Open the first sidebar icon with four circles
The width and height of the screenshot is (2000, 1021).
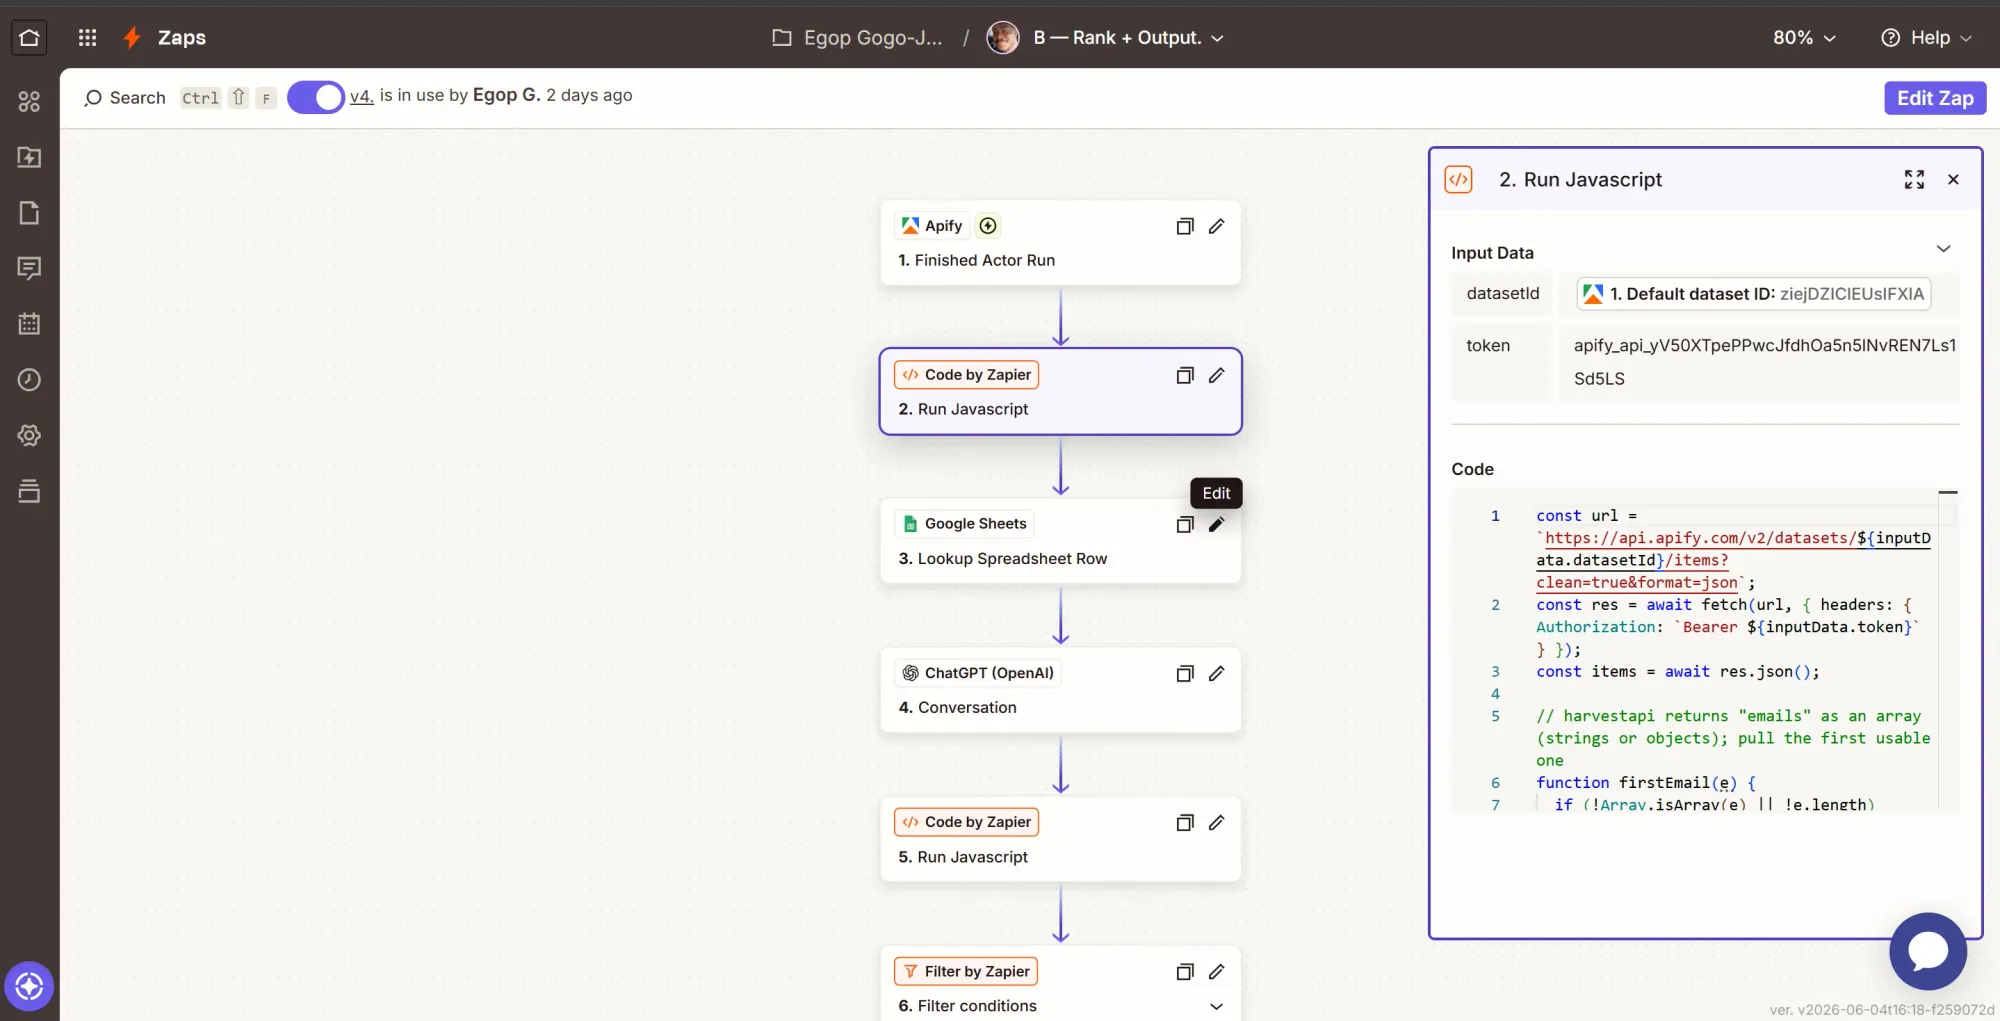pyautogui.click(x=29, y=101)
